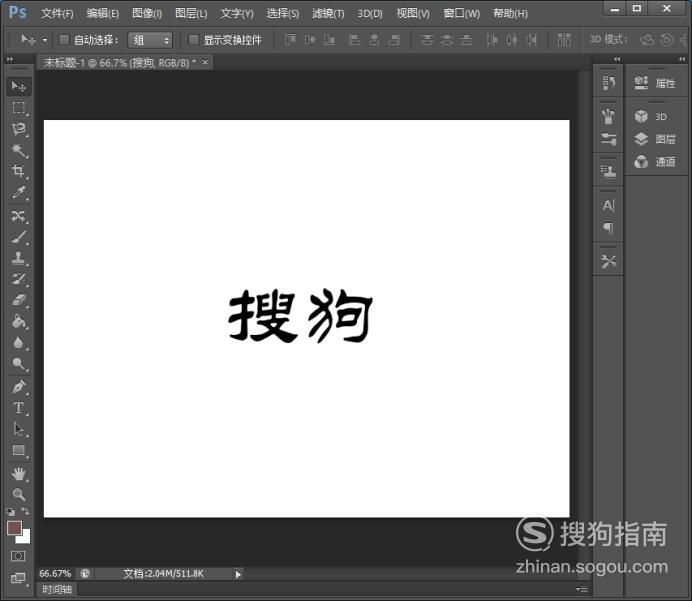The image size is (692, 601).
Task: Toggle Quick Mask mode
Action: pyautogui.click(x=18, y=556)
